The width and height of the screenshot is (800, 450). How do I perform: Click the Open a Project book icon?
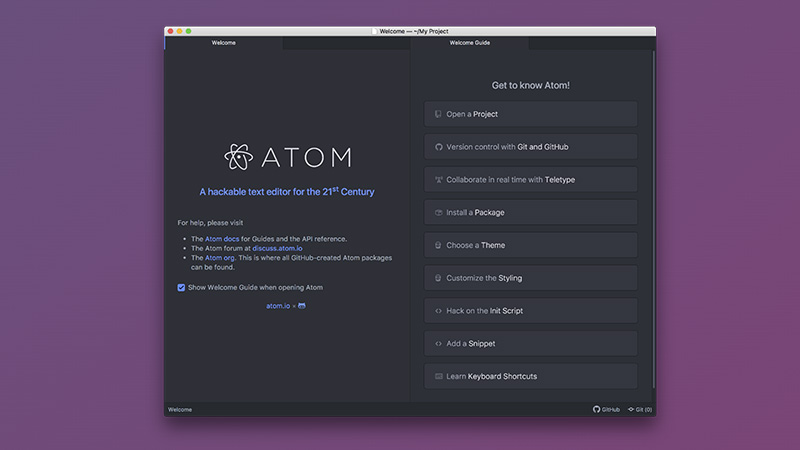tap(438, 114)
